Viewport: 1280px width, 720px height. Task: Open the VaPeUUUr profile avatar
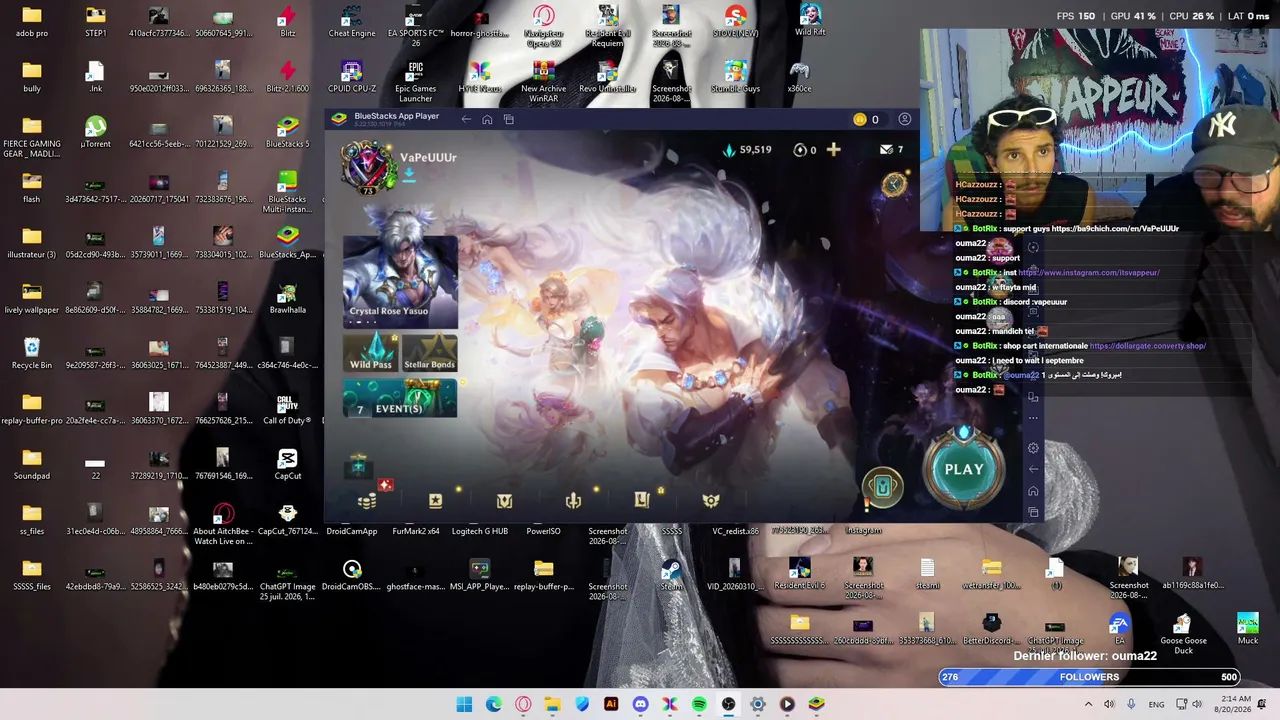[368, 166]
